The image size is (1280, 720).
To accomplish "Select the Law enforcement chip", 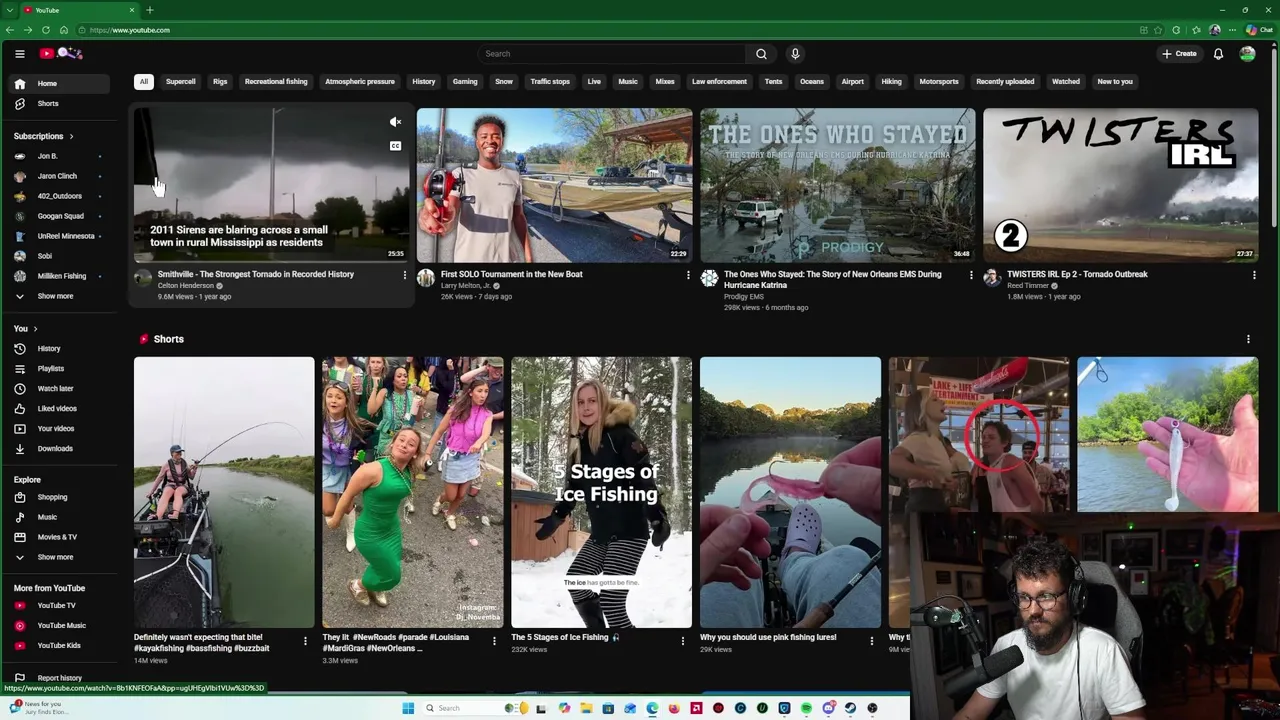I will (719, 82).
